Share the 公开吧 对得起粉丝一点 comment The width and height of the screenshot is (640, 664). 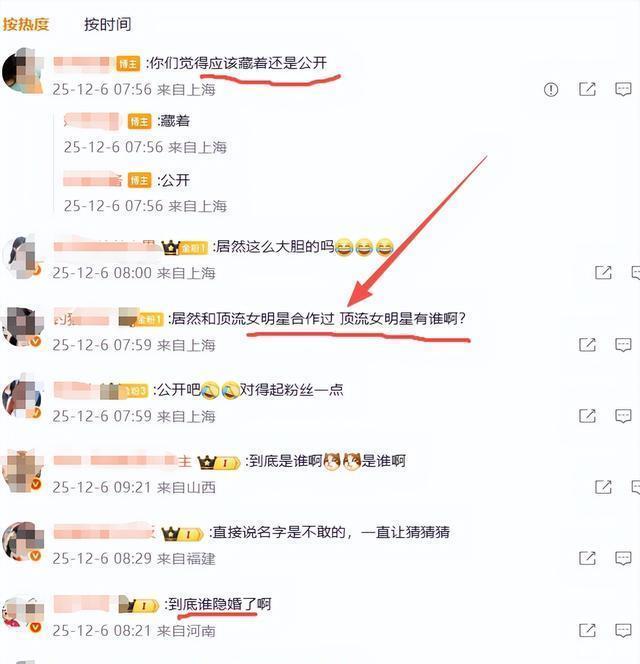pyautogui.click(x=587, y=416)
